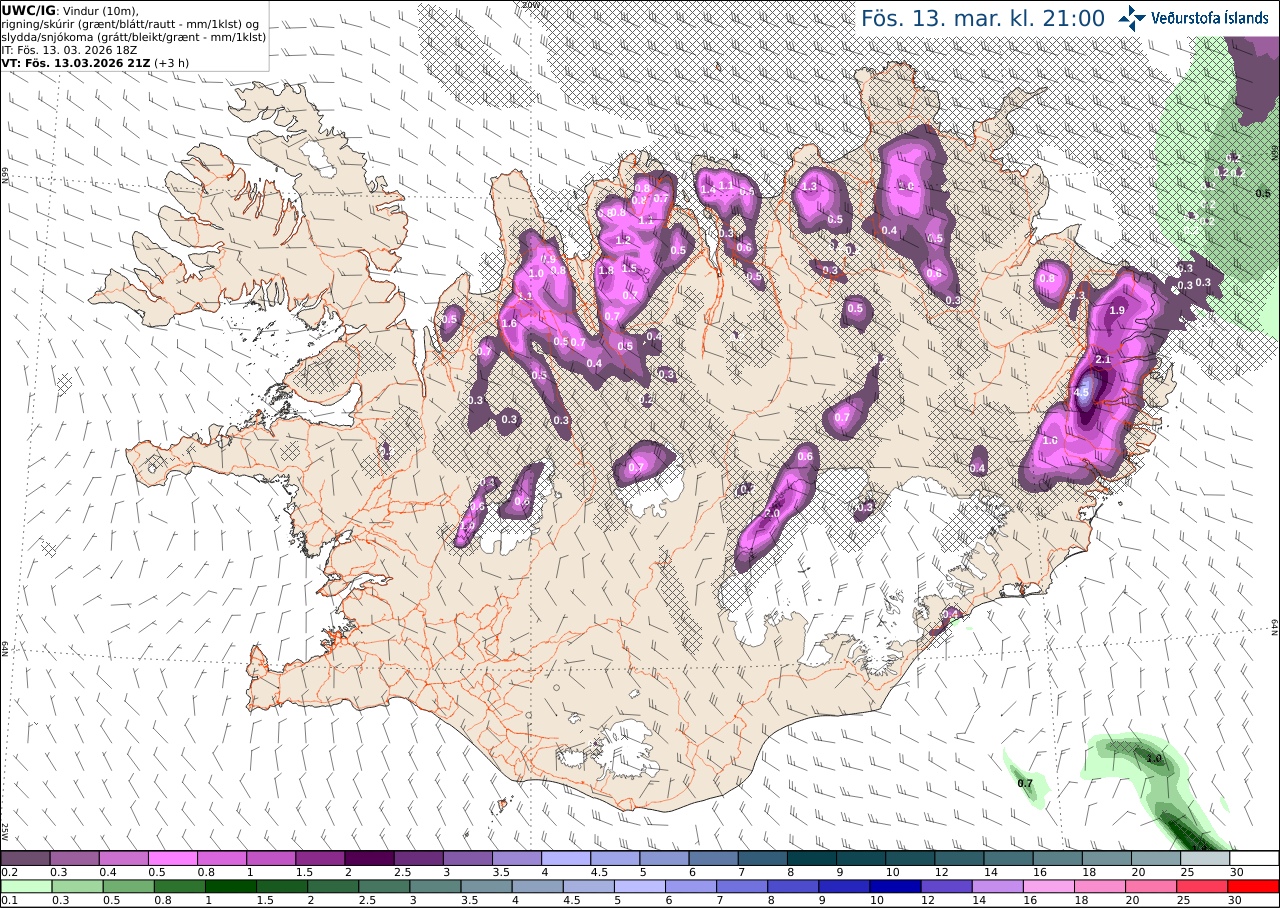
Task: Click the 1.9 precipitation value in east Iceland
Action: click(x=1118, y=311)
